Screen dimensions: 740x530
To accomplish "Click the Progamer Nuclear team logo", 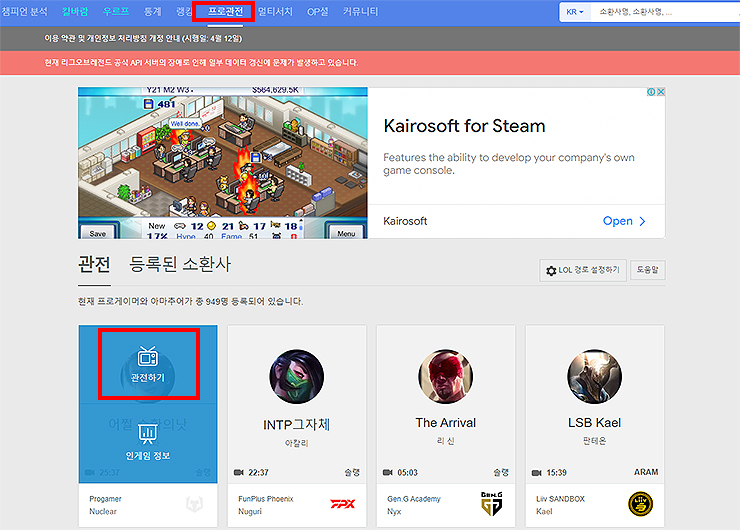I will tap(194, 504).
